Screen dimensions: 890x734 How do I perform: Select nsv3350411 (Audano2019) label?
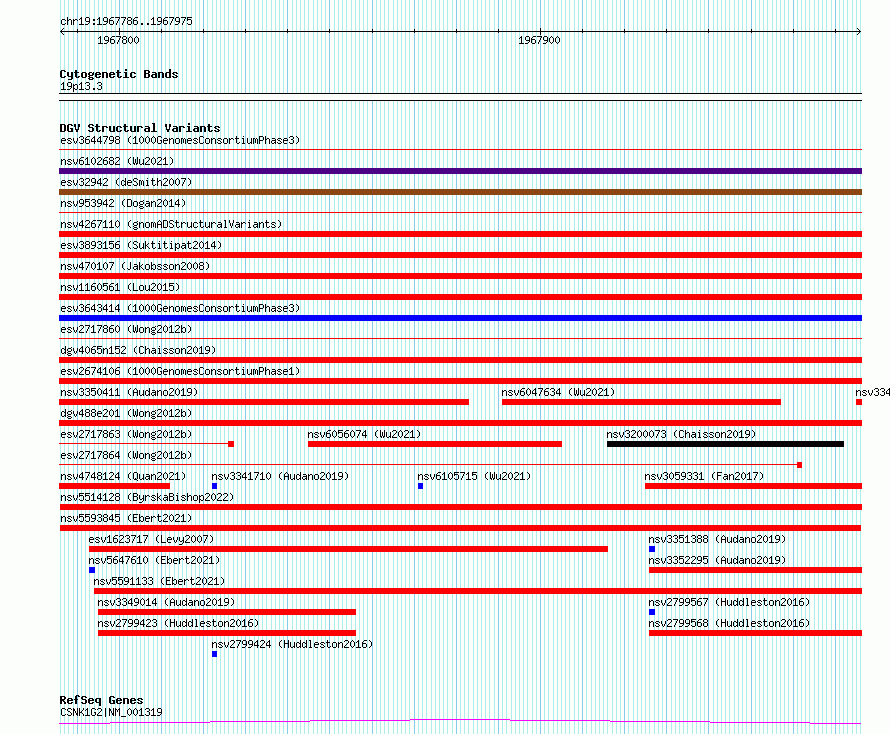click(129, 392)
